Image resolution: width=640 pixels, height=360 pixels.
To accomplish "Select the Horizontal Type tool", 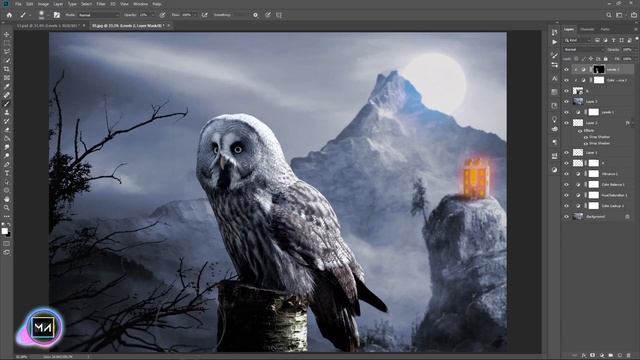I will point(7,173).
